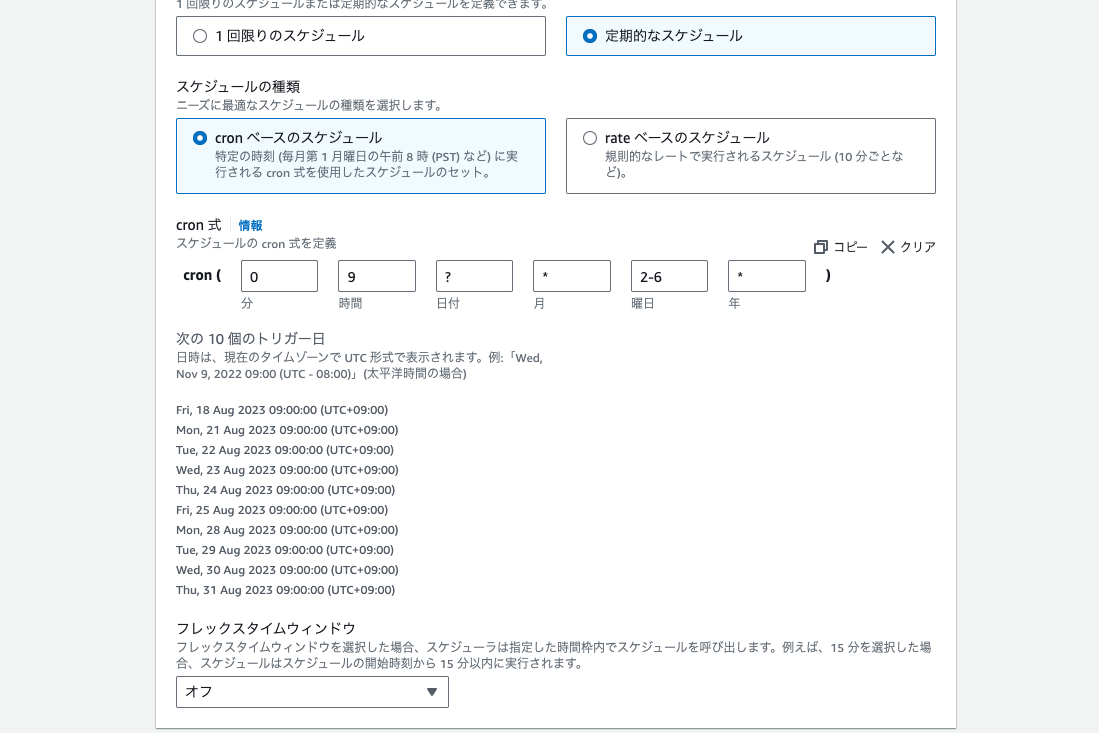Open the 情報 link next to cron 式

(250, 225)
